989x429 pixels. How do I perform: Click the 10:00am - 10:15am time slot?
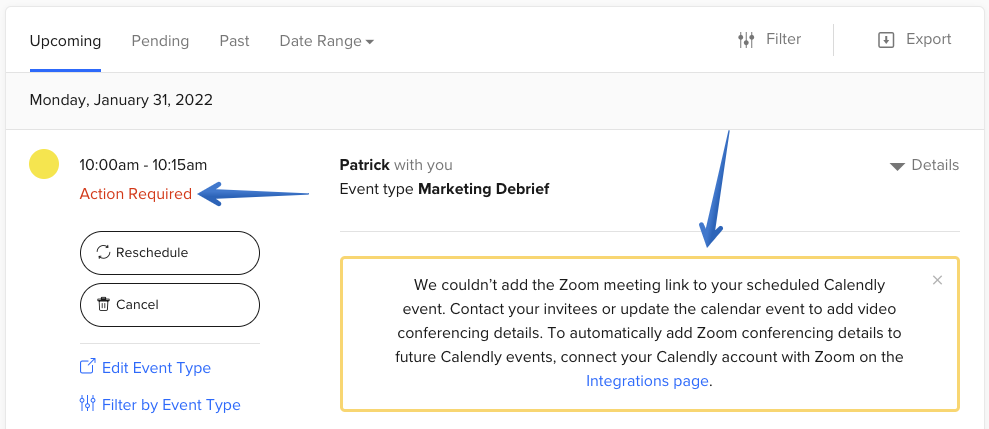click(x=143, y=165)
